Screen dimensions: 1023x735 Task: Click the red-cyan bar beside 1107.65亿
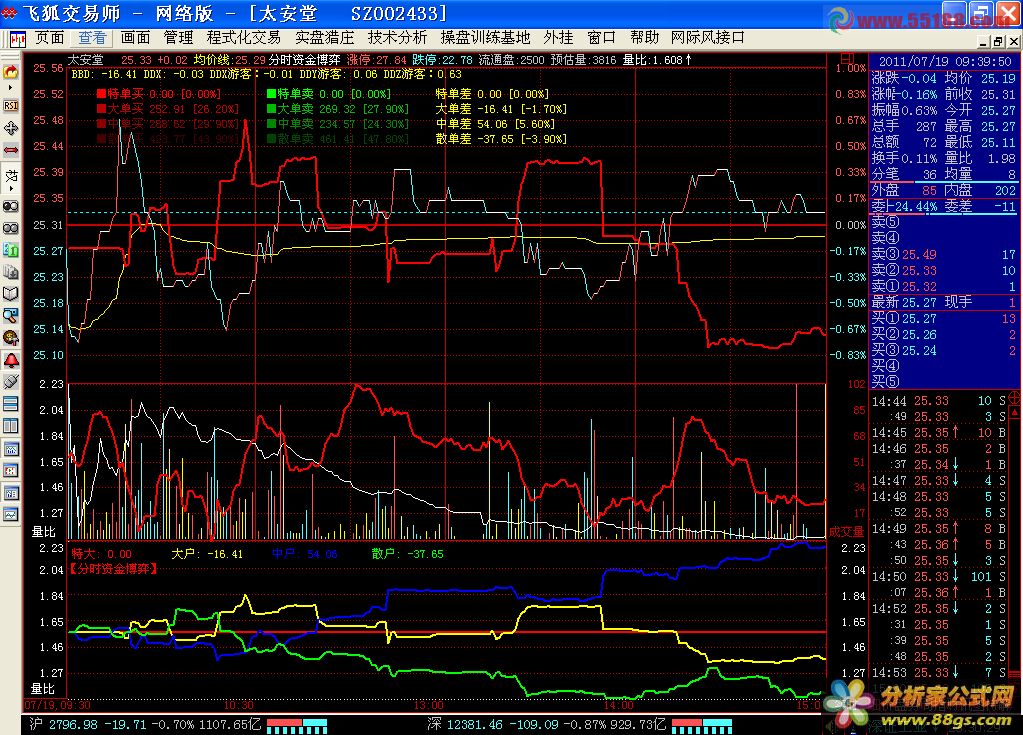[x=297, y=726]
